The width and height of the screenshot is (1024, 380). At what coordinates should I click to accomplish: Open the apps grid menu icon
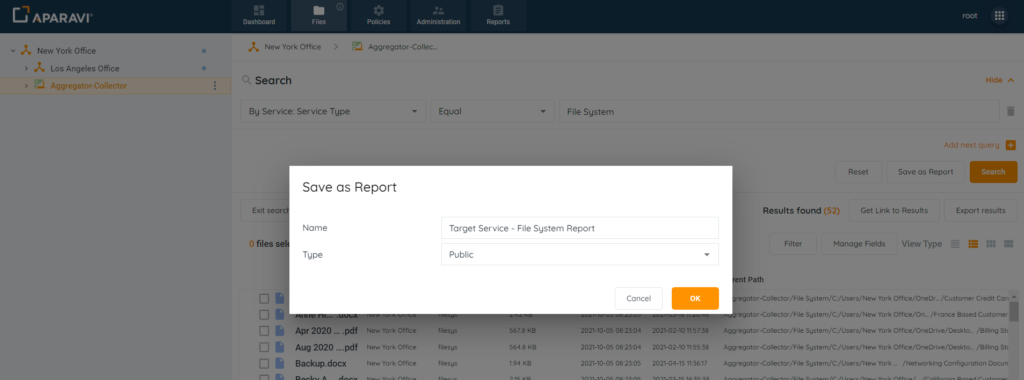[999, 16]
